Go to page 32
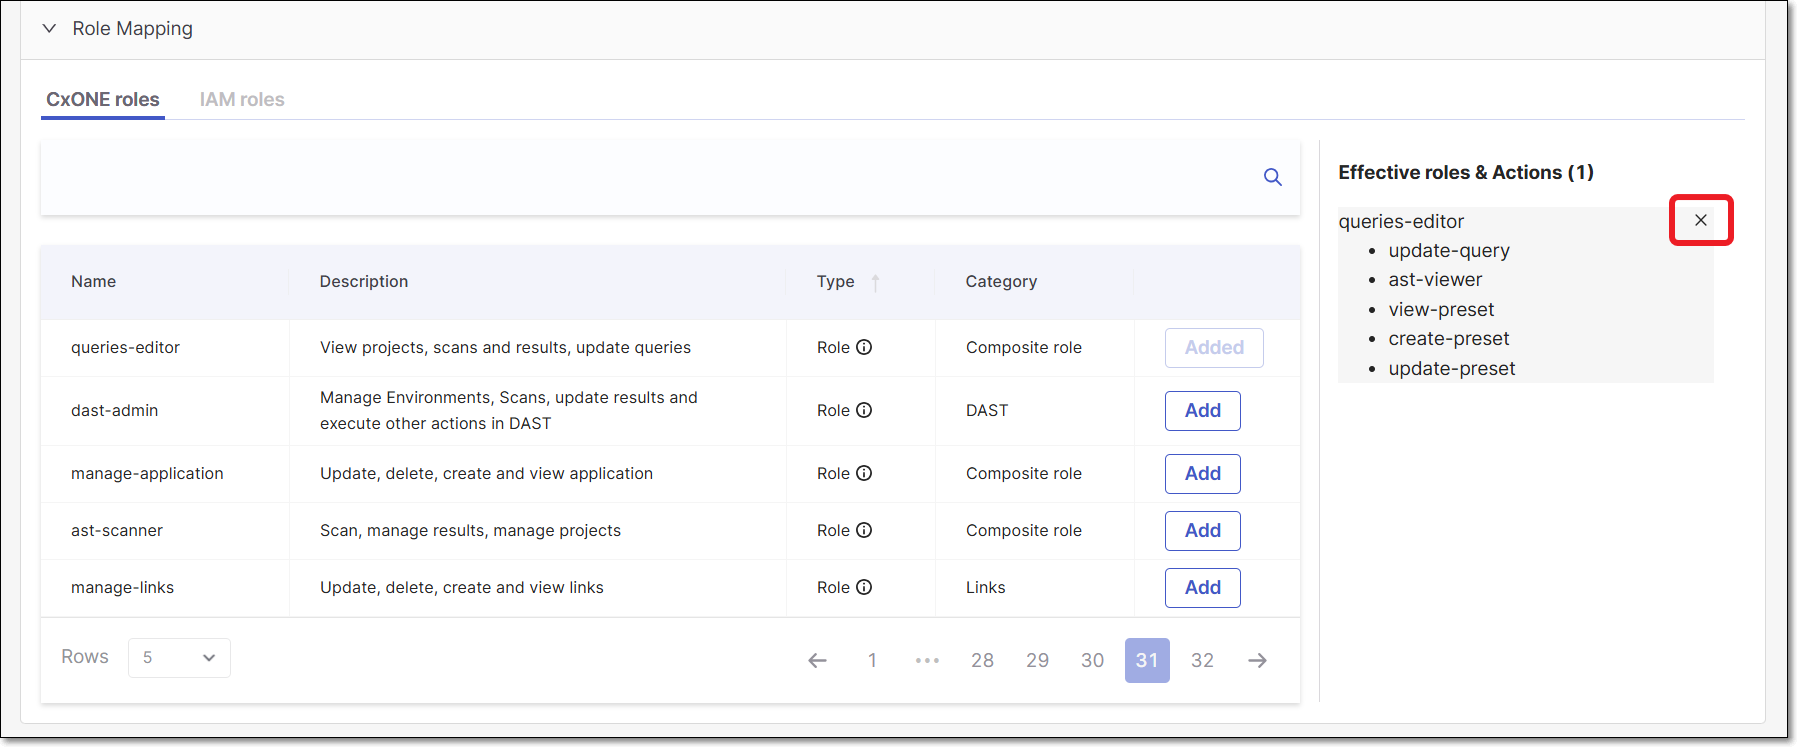1797x747 pixels. tap(1202, 660)
